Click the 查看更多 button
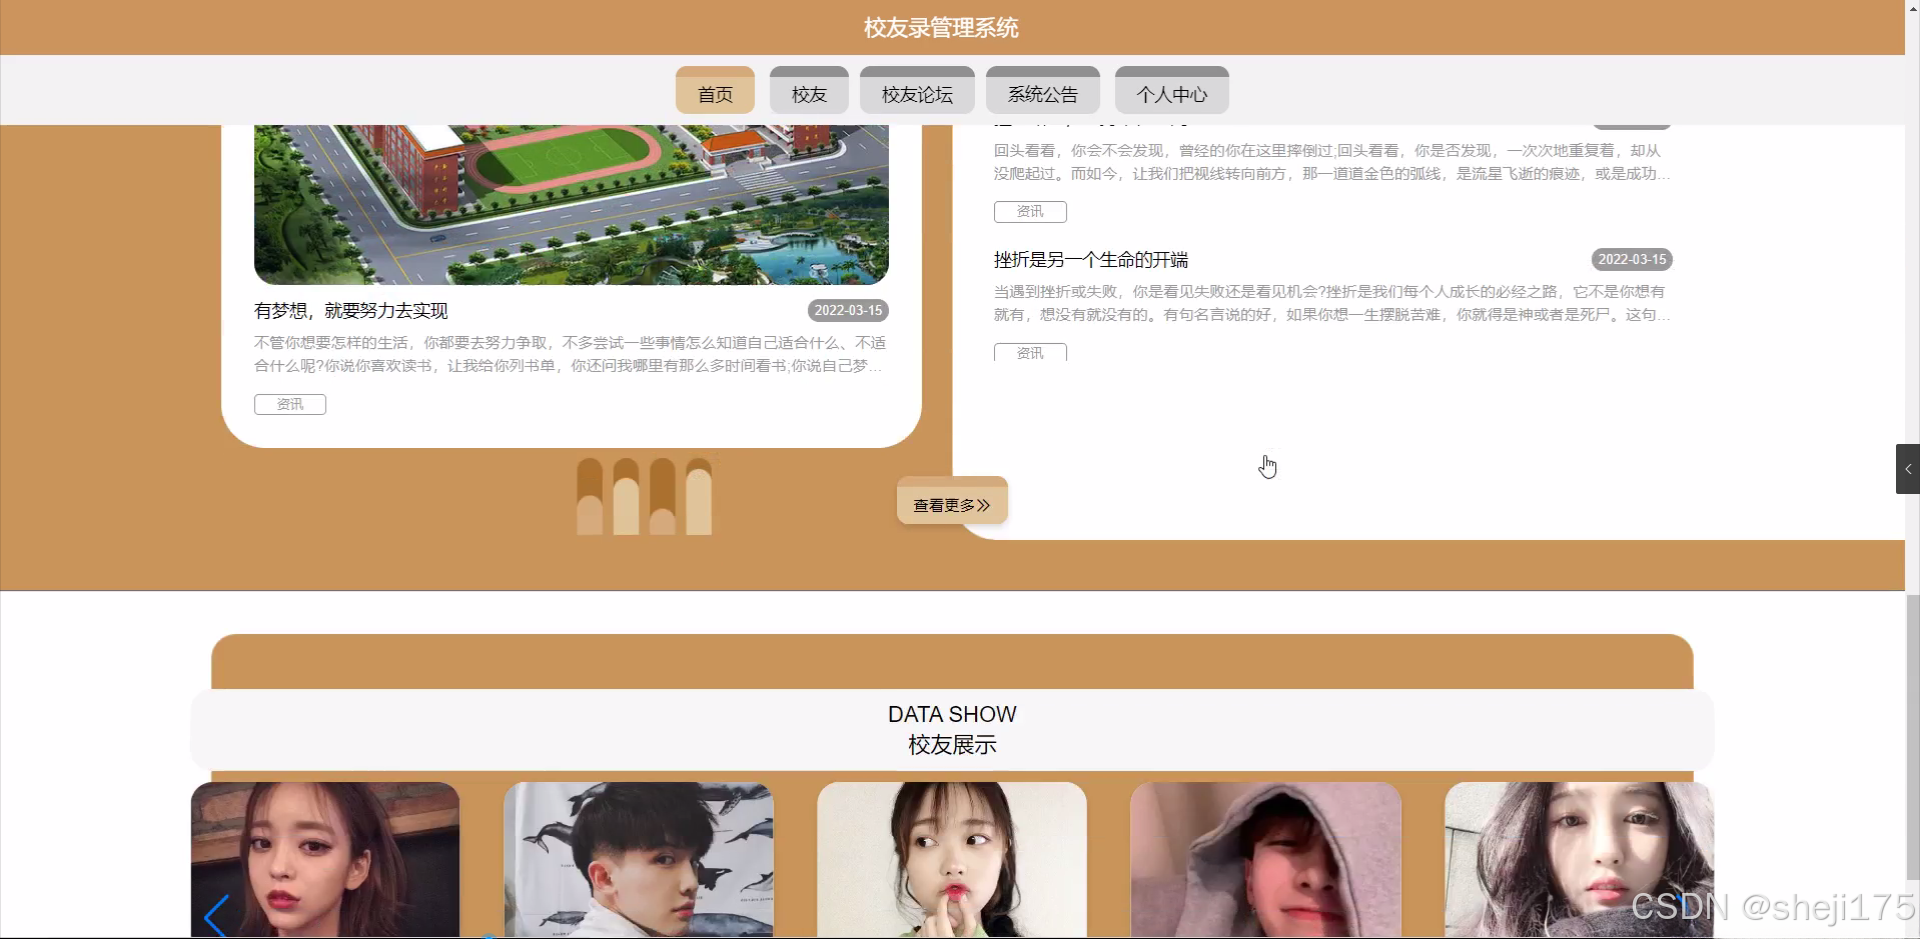The height and width of the screenshot is (939, 1920). point(950,503)
